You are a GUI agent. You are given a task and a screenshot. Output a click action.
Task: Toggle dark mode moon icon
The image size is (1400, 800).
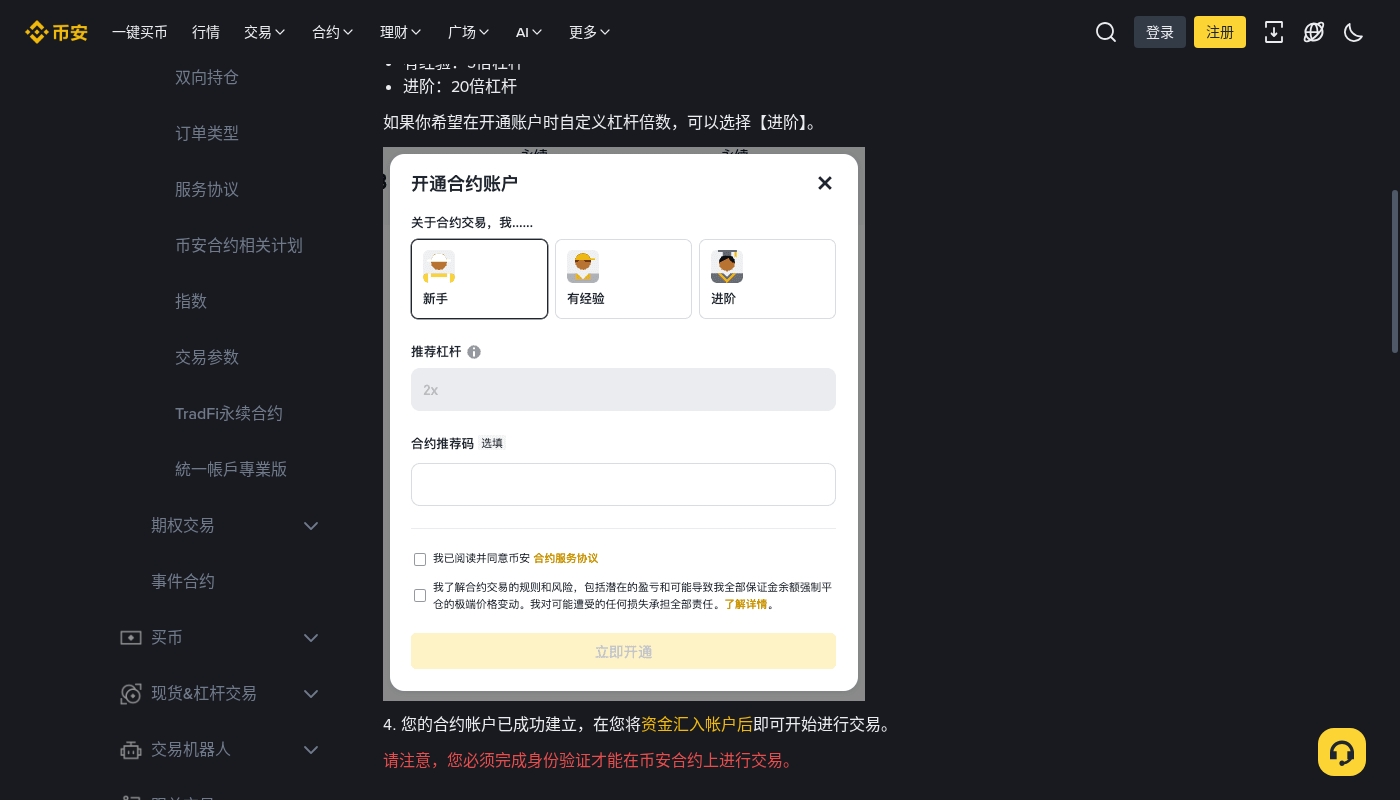pyautogui.click(x=1354, y=32)
